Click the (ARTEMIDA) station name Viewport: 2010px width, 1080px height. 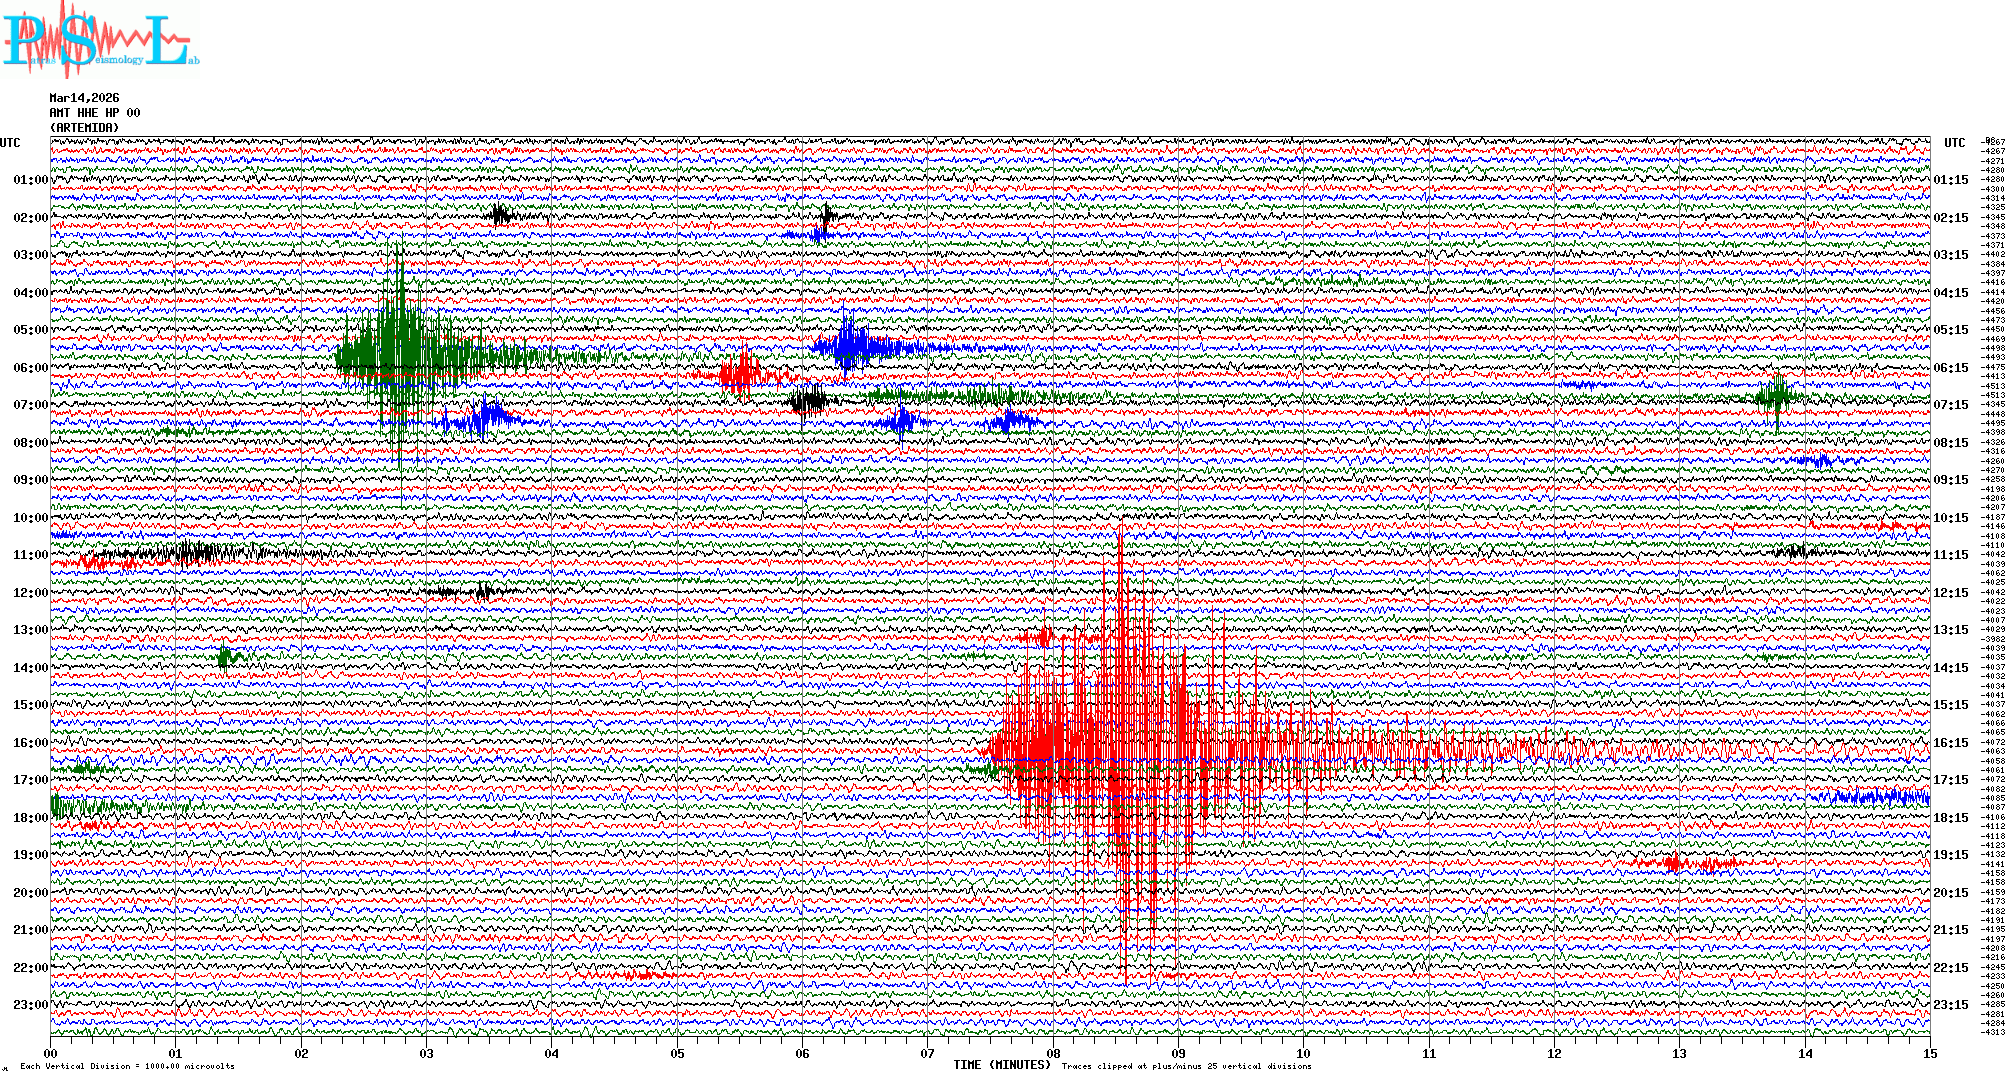pyautogui.click(x=84, y=128)
